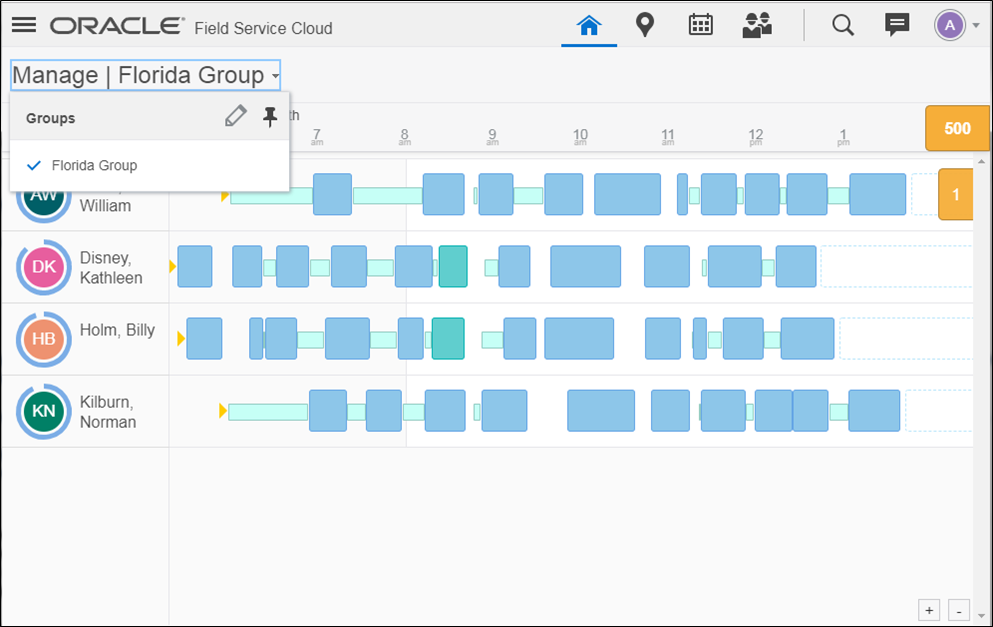Open the chat messages icon
This screenshot has height=627, width=993.
[x=897, y=25]
